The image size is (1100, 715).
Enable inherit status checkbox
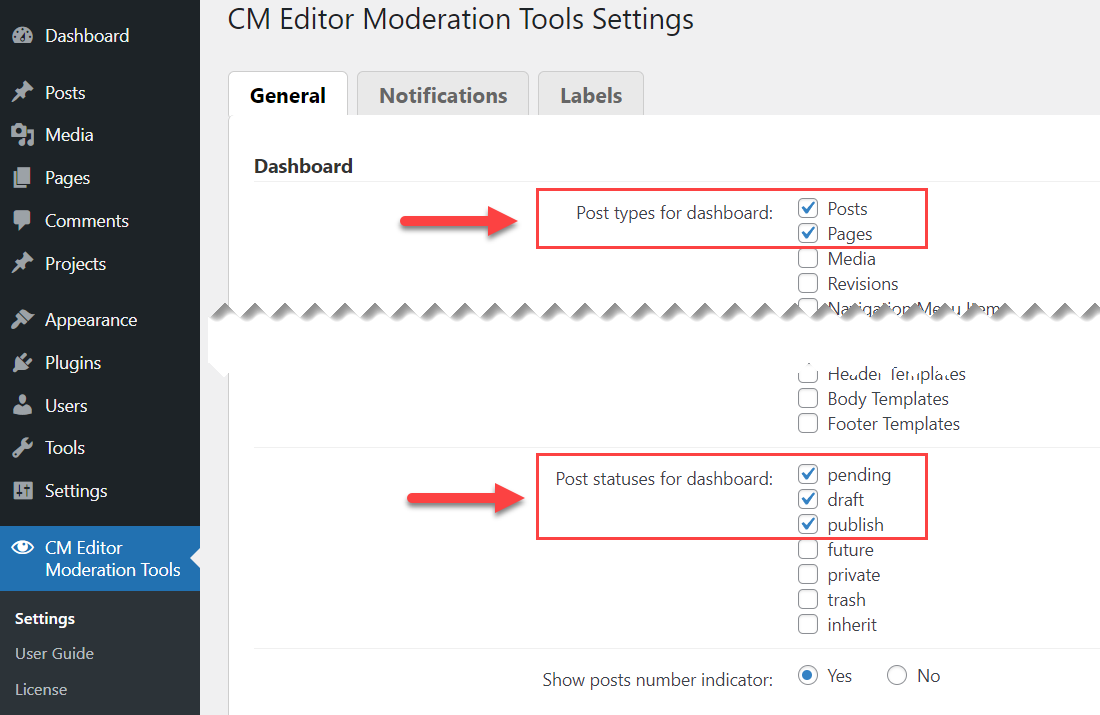[807, 624]
